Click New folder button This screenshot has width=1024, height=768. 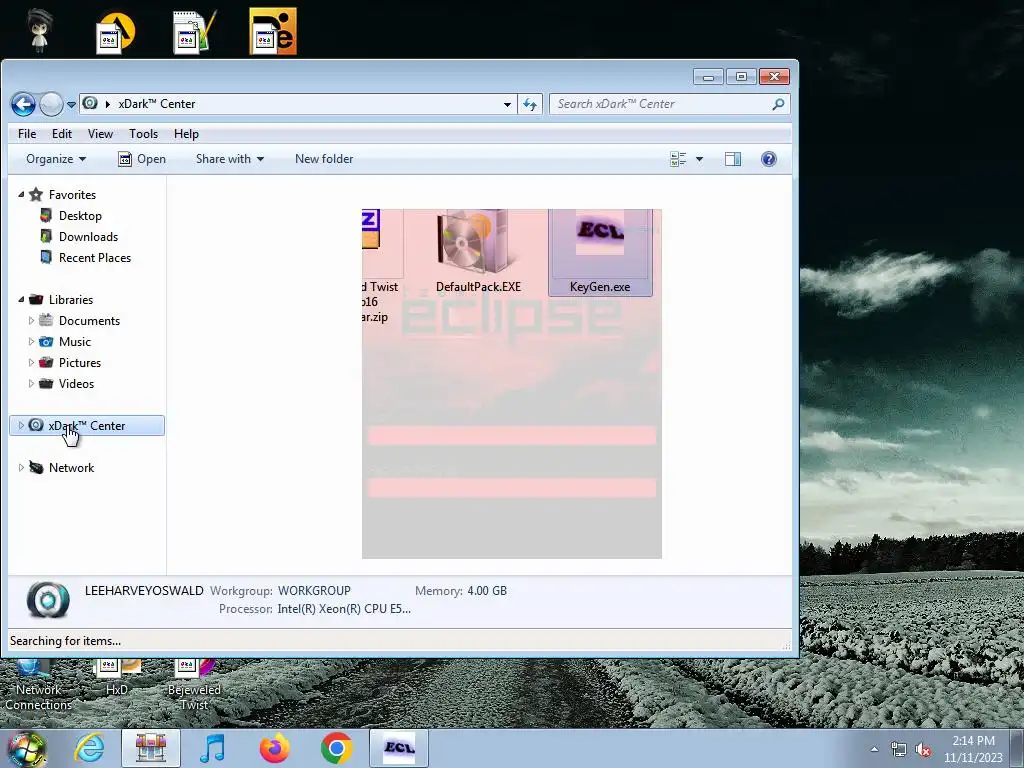coord(324,159)
